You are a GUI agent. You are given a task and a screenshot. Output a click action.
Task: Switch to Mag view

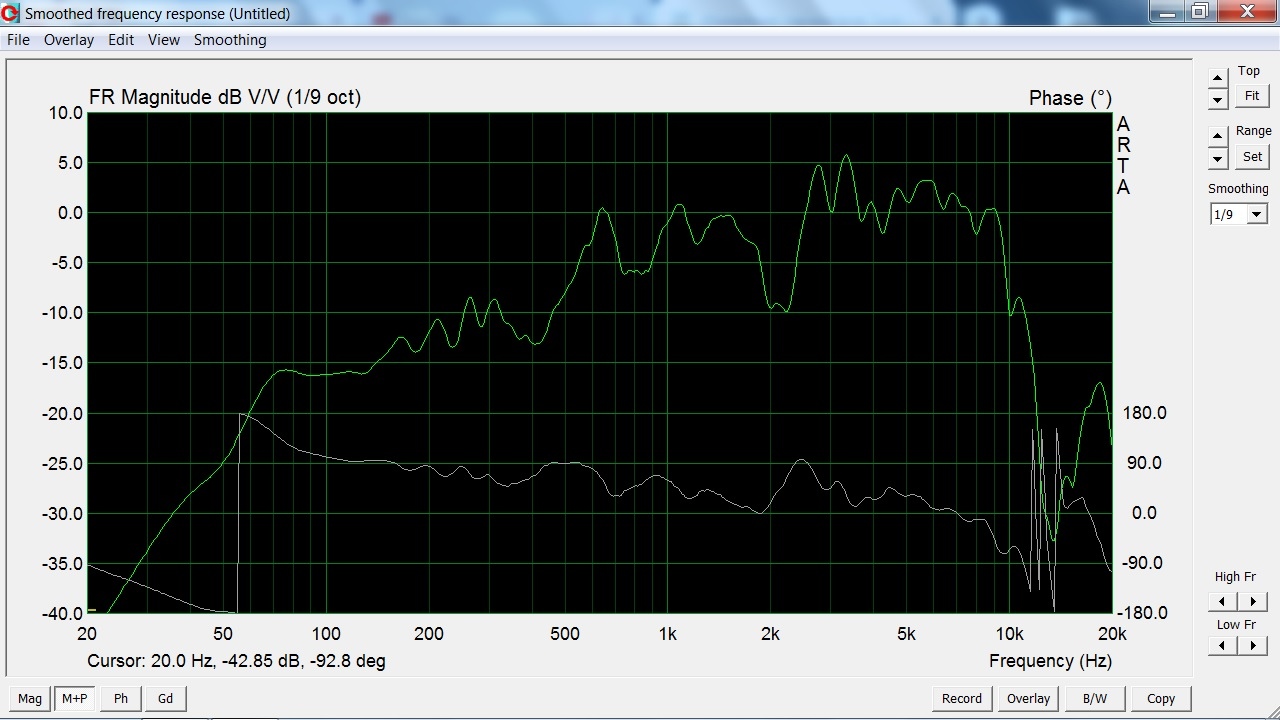pyautogui.click(x=30, y=699)
